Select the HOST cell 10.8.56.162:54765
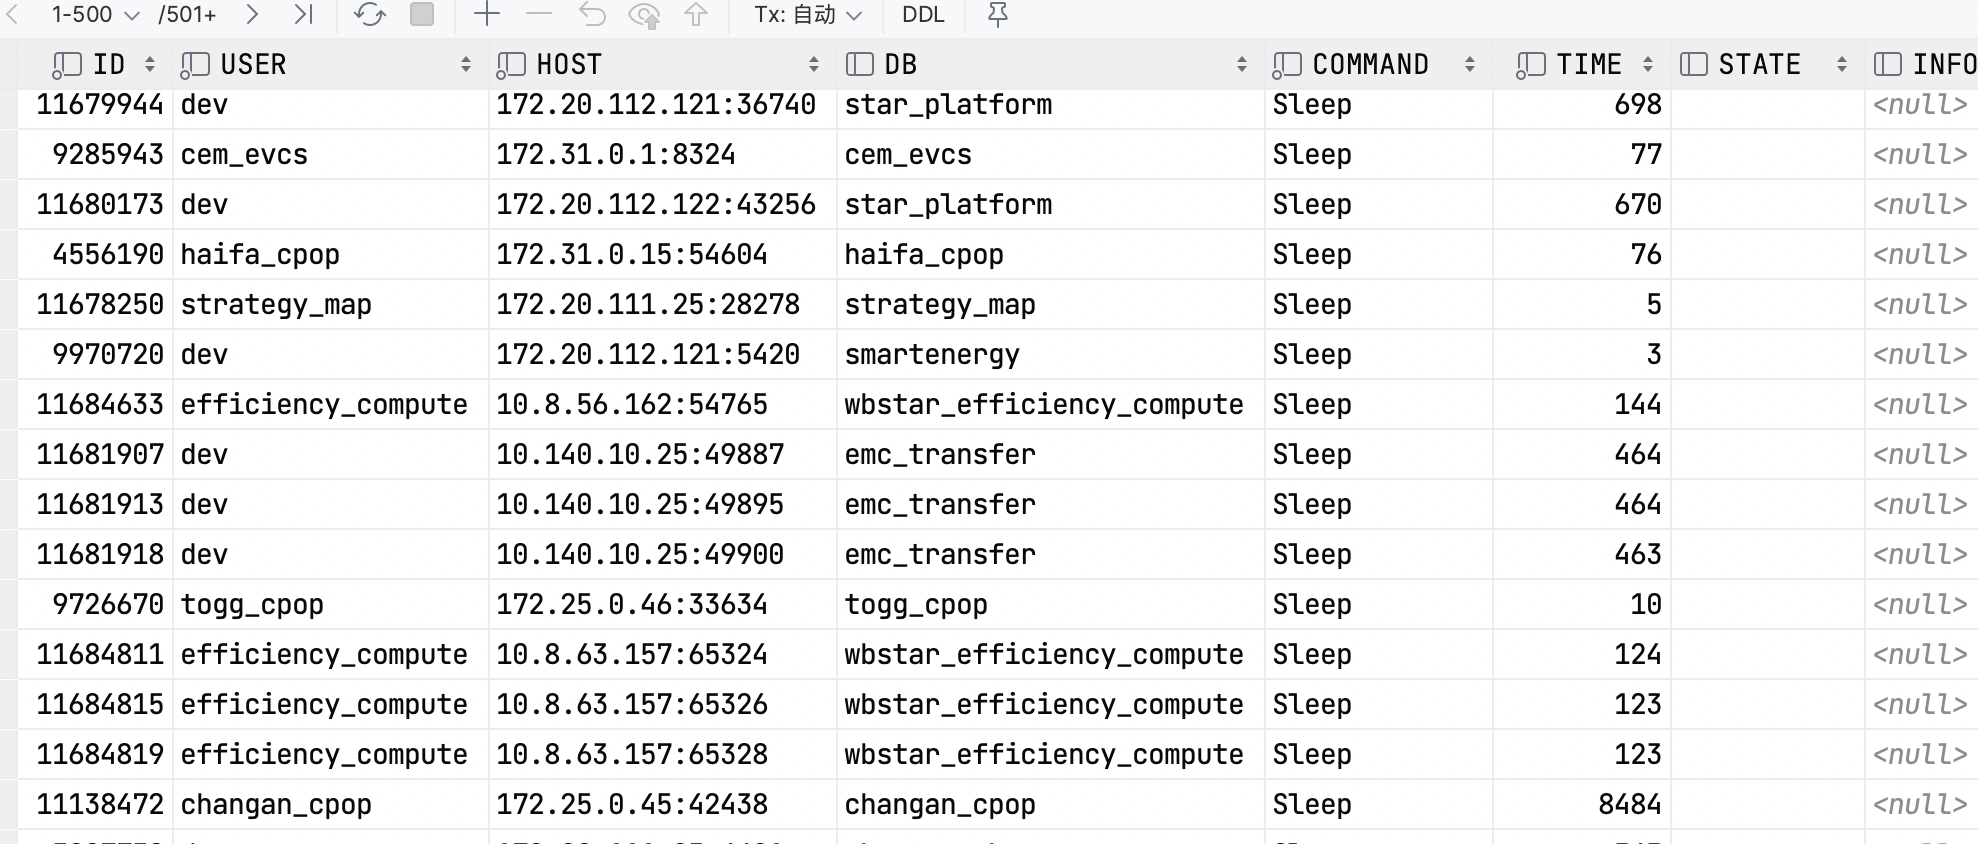This screenshot has width=1978, height=844. (663, 404)
